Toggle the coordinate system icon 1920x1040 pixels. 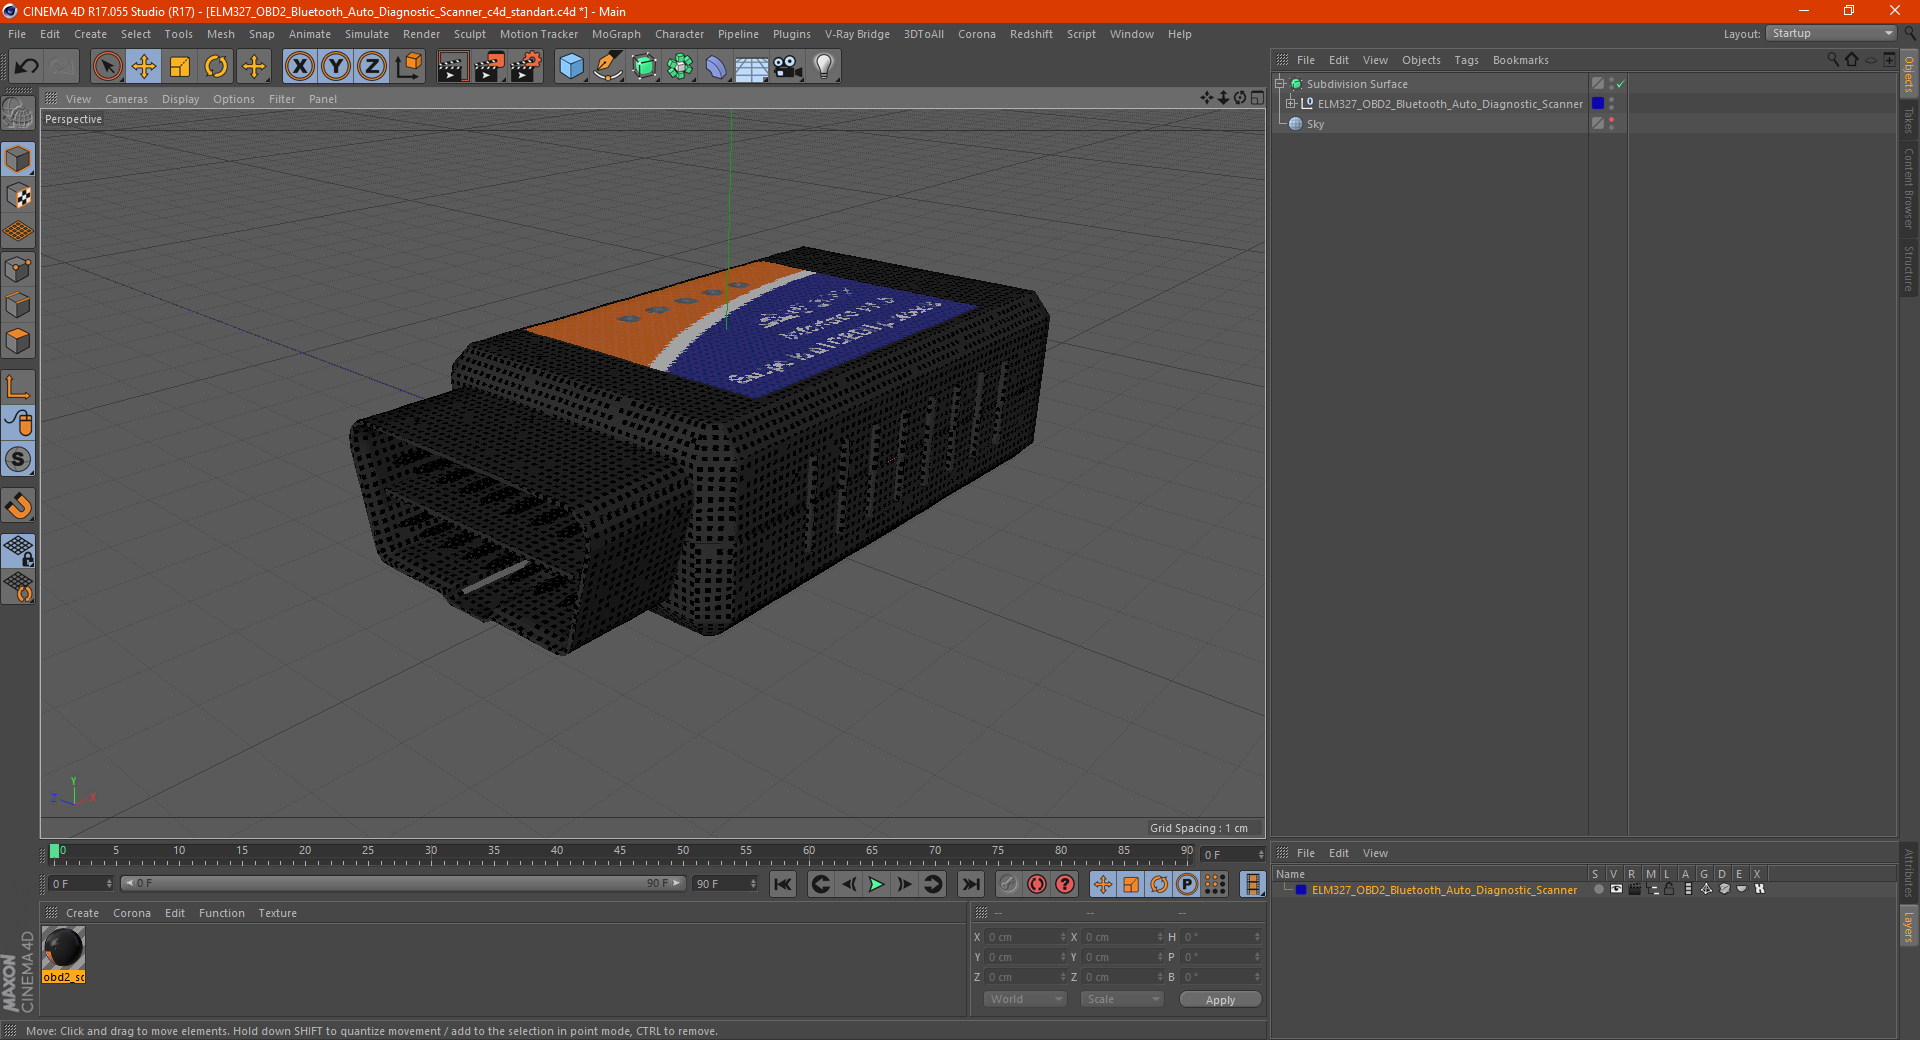coord(409,67)
